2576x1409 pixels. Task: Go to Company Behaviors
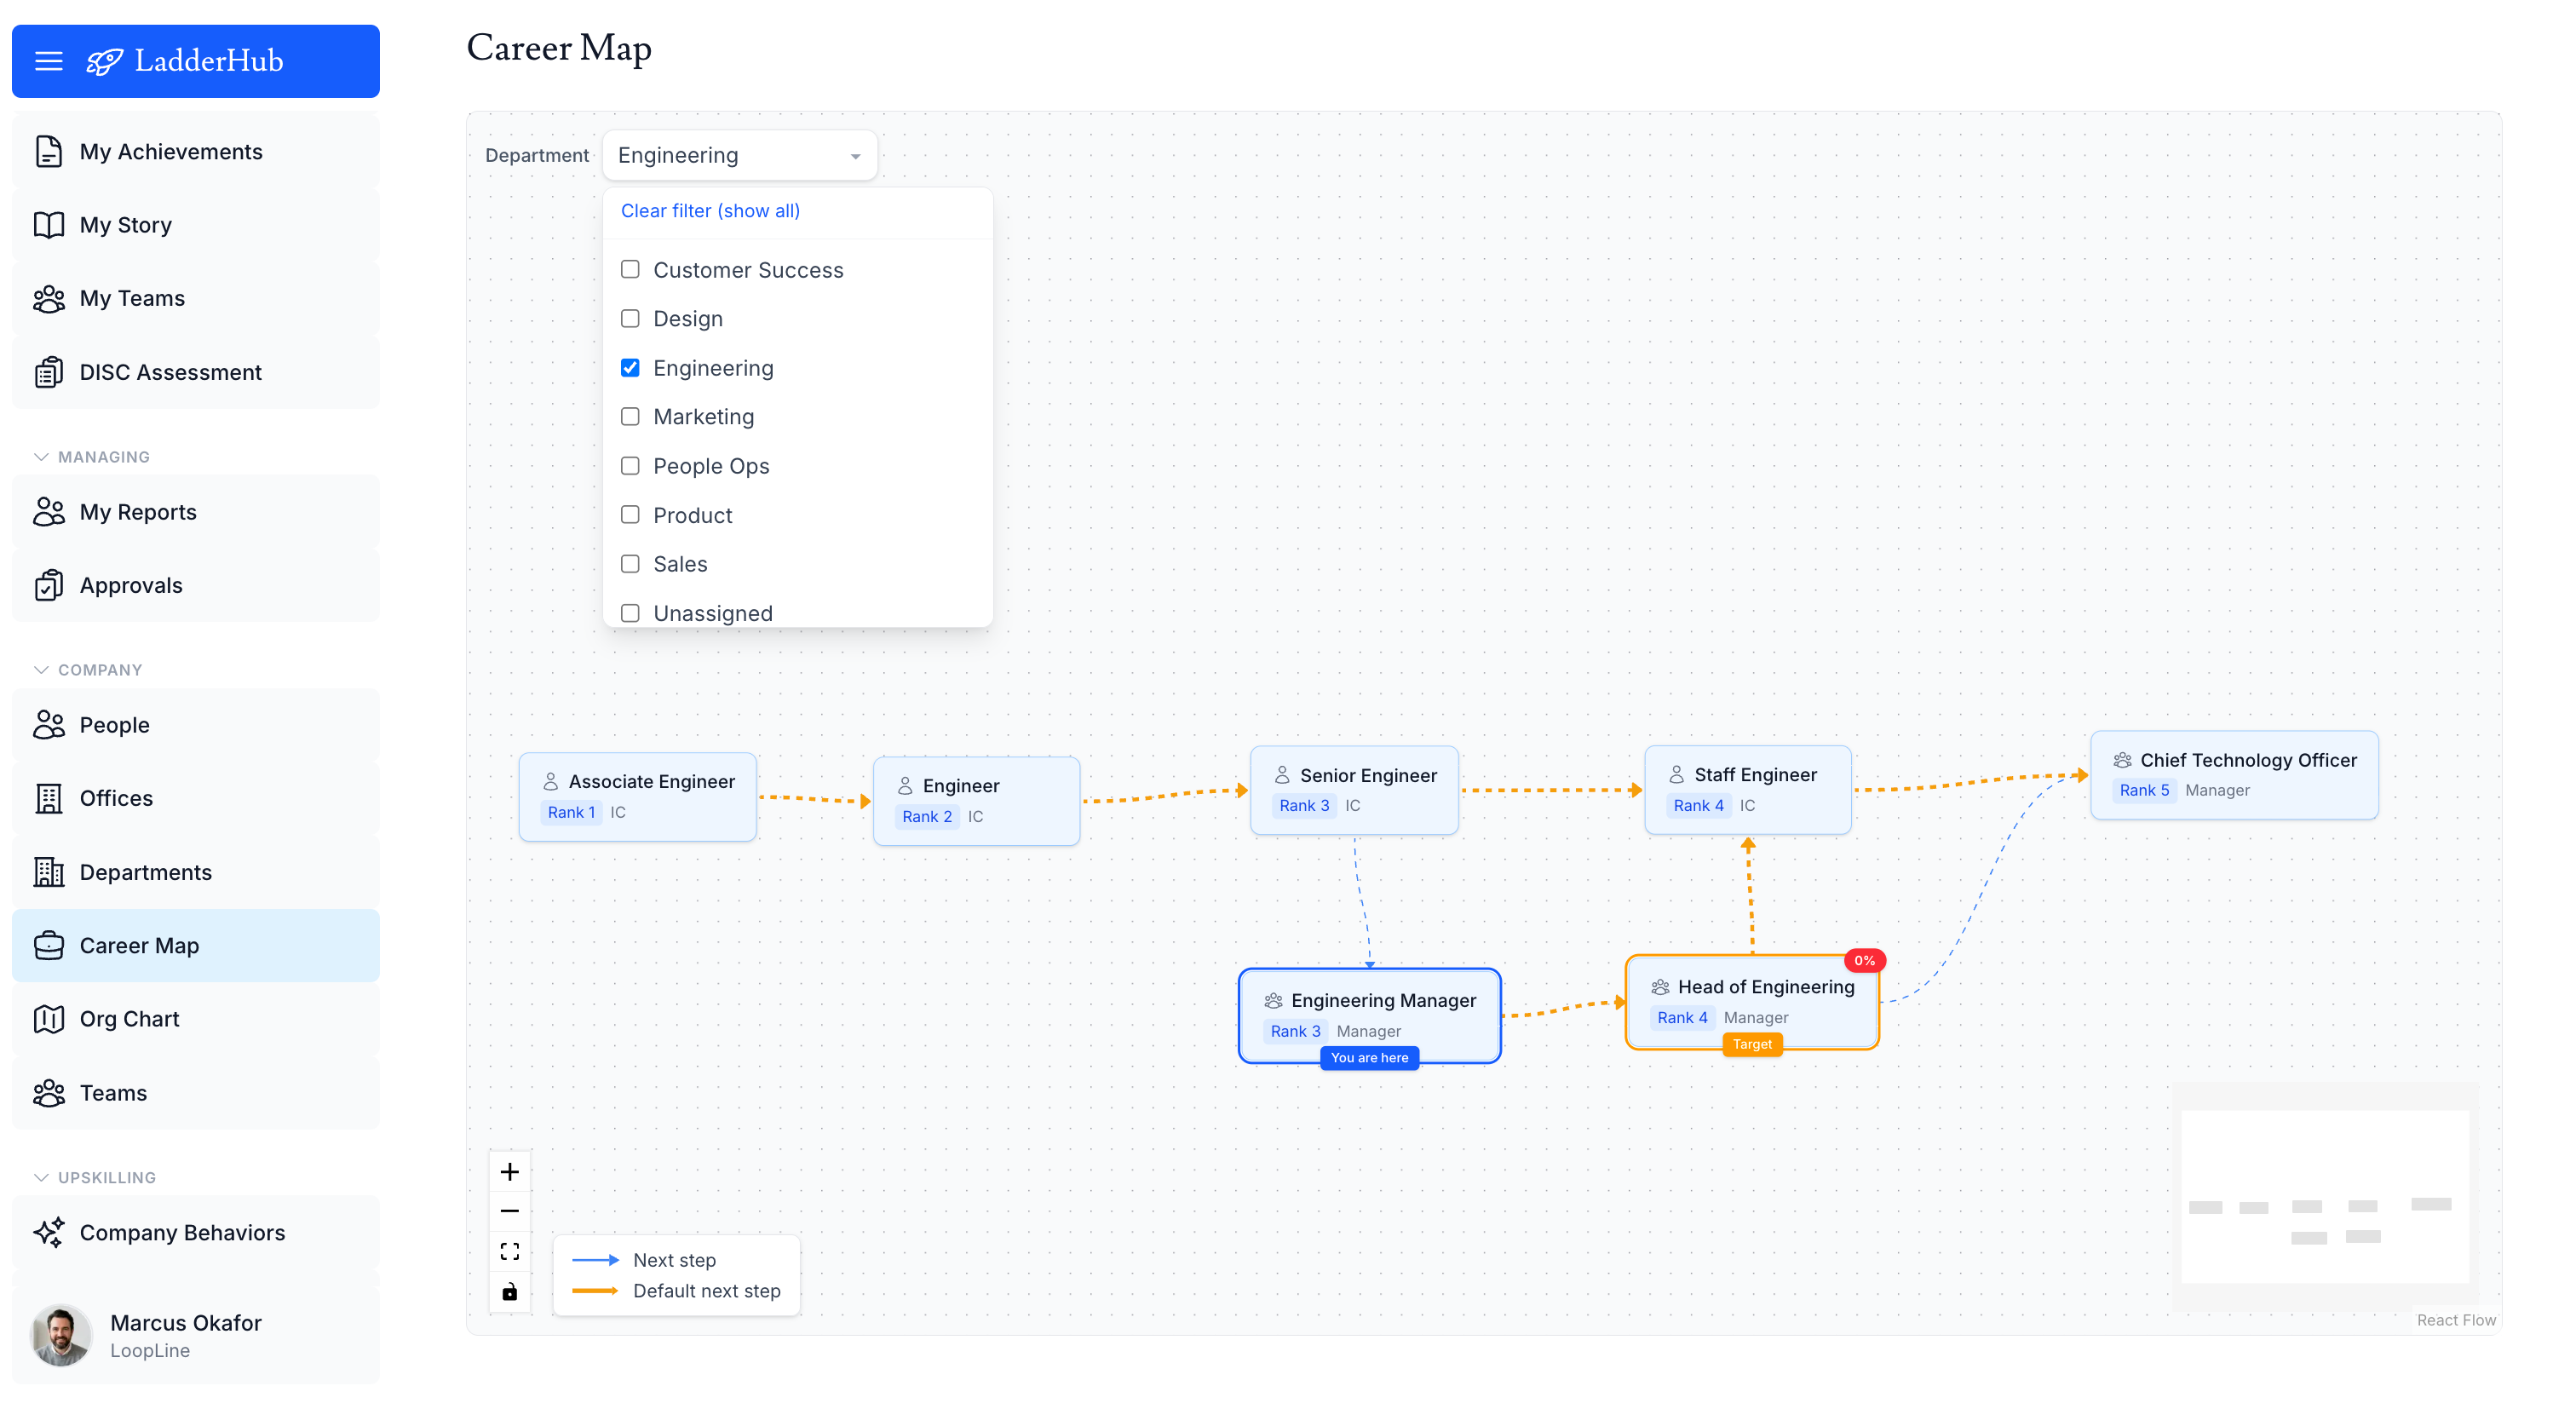pyautogui.click(x=196, y=1232)
